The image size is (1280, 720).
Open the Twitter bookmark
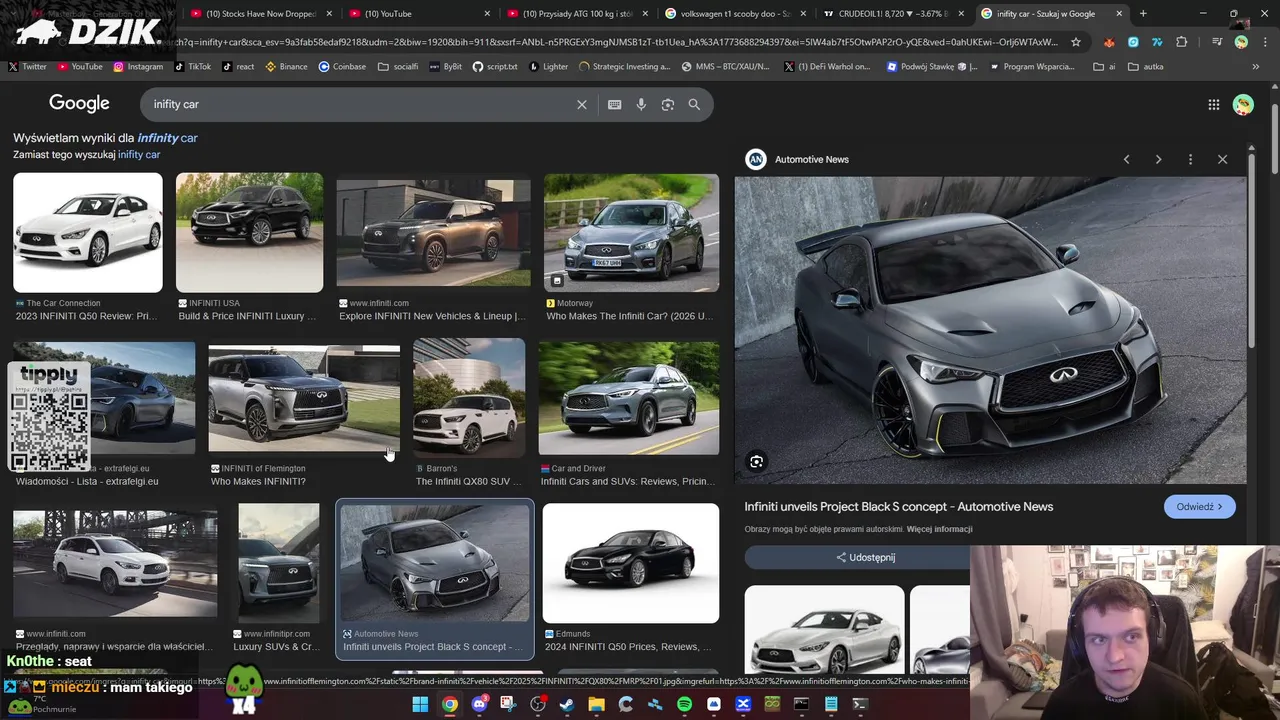[x=28, y=66]
